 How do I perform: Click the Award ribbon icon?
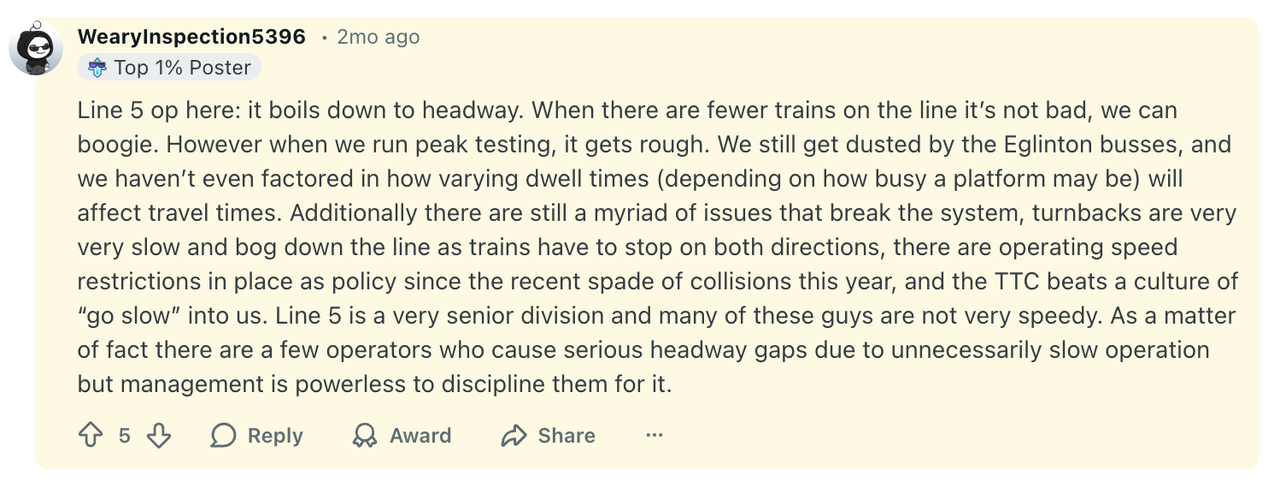click(365, 435)
